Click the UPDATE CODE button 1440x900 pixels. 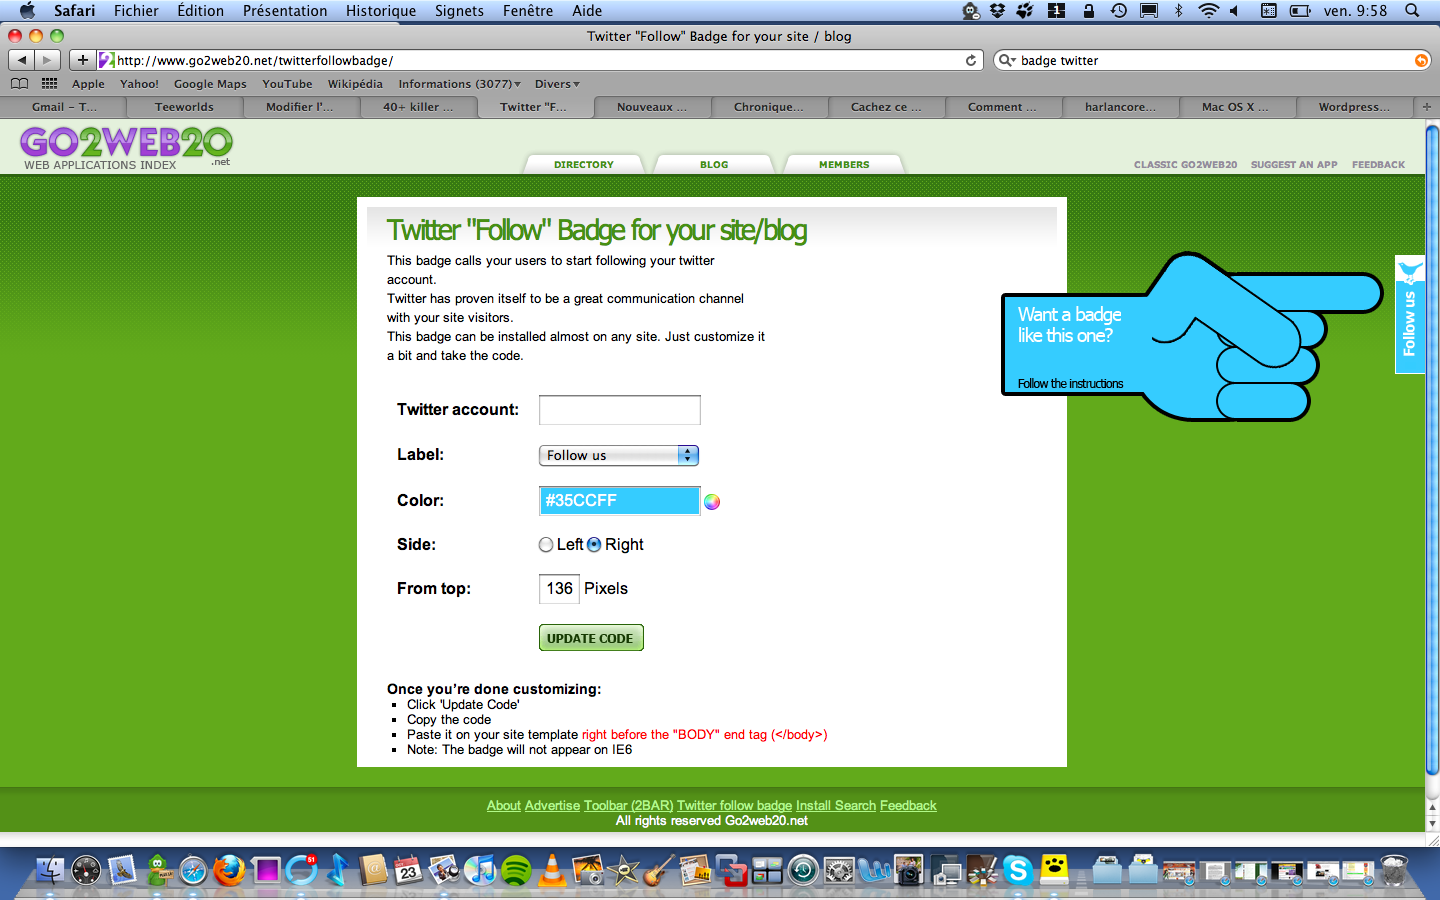(591, 638)
